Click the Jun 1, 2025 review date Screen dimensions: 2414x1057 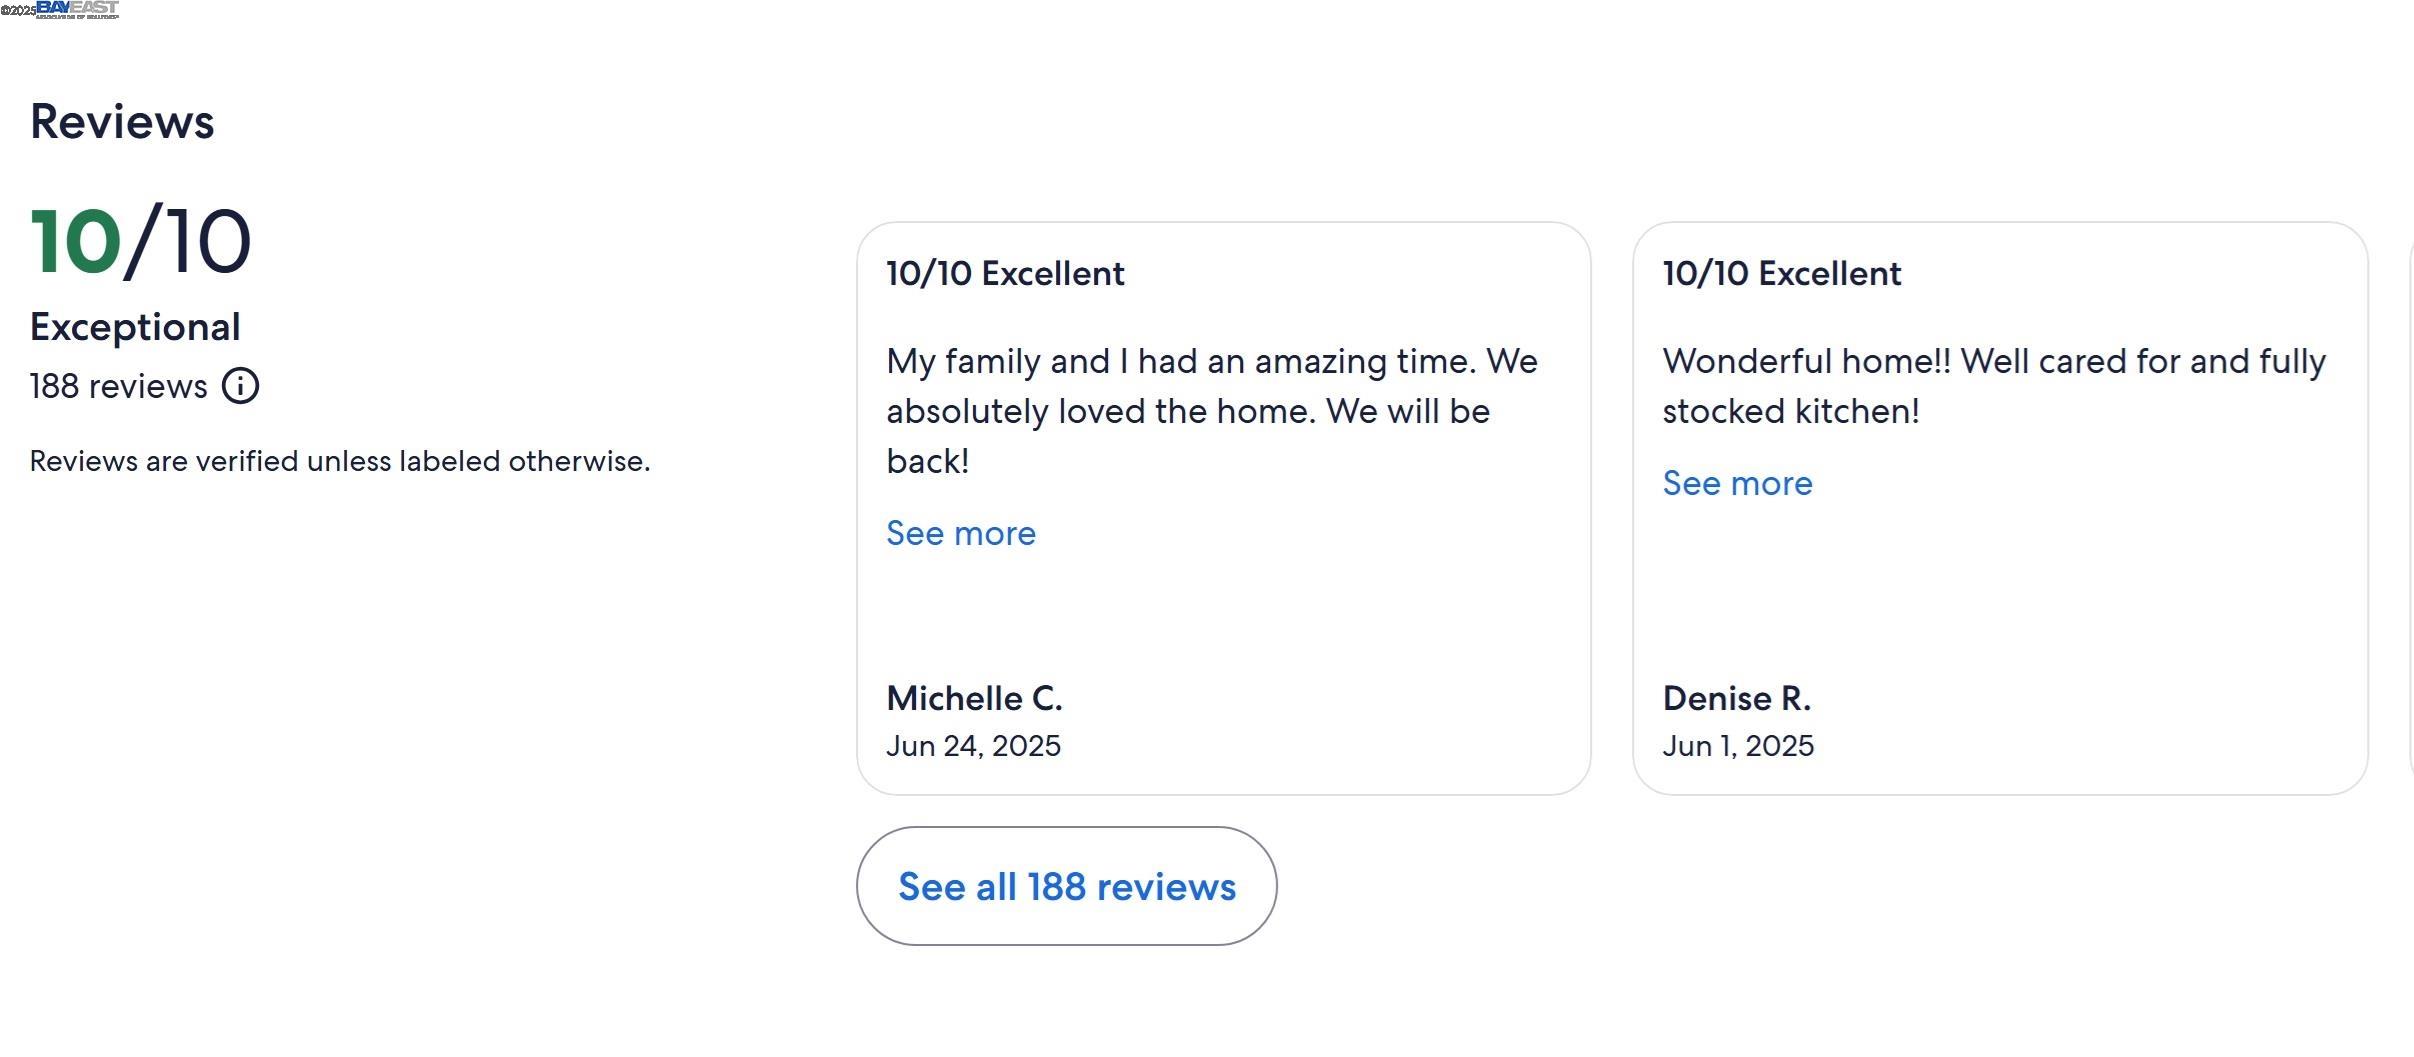[x=1737, y=746]
